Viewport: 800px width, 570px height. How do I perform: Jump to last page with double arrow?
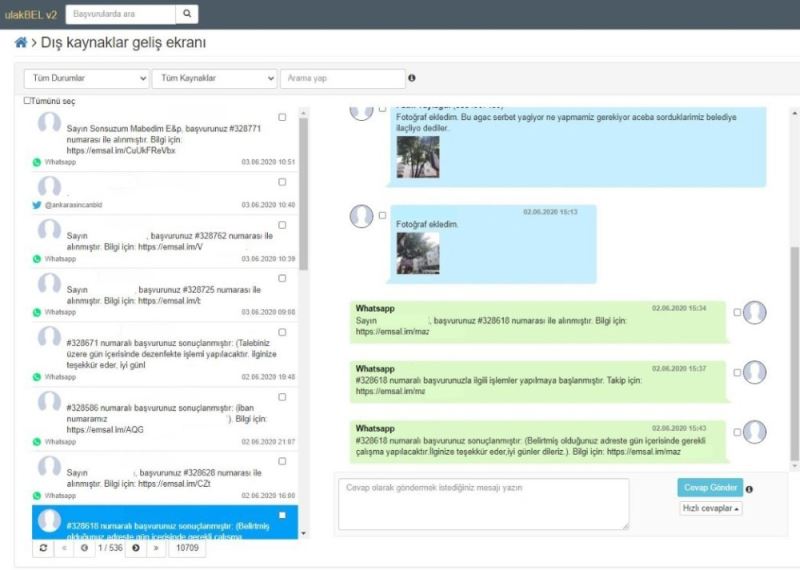pyautogui.click(x=156, y=548)
